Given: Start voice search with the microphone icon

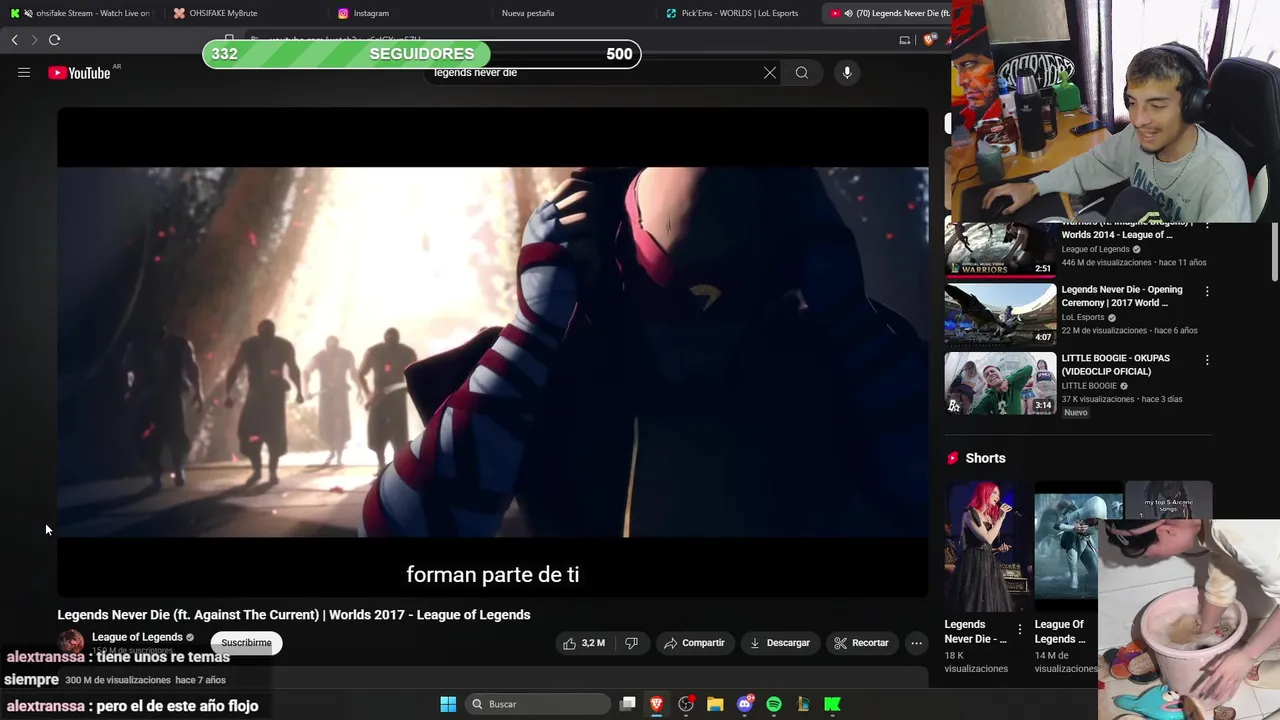Looking at the screenshot, I should pyautogui.click(x=847, y=72).
